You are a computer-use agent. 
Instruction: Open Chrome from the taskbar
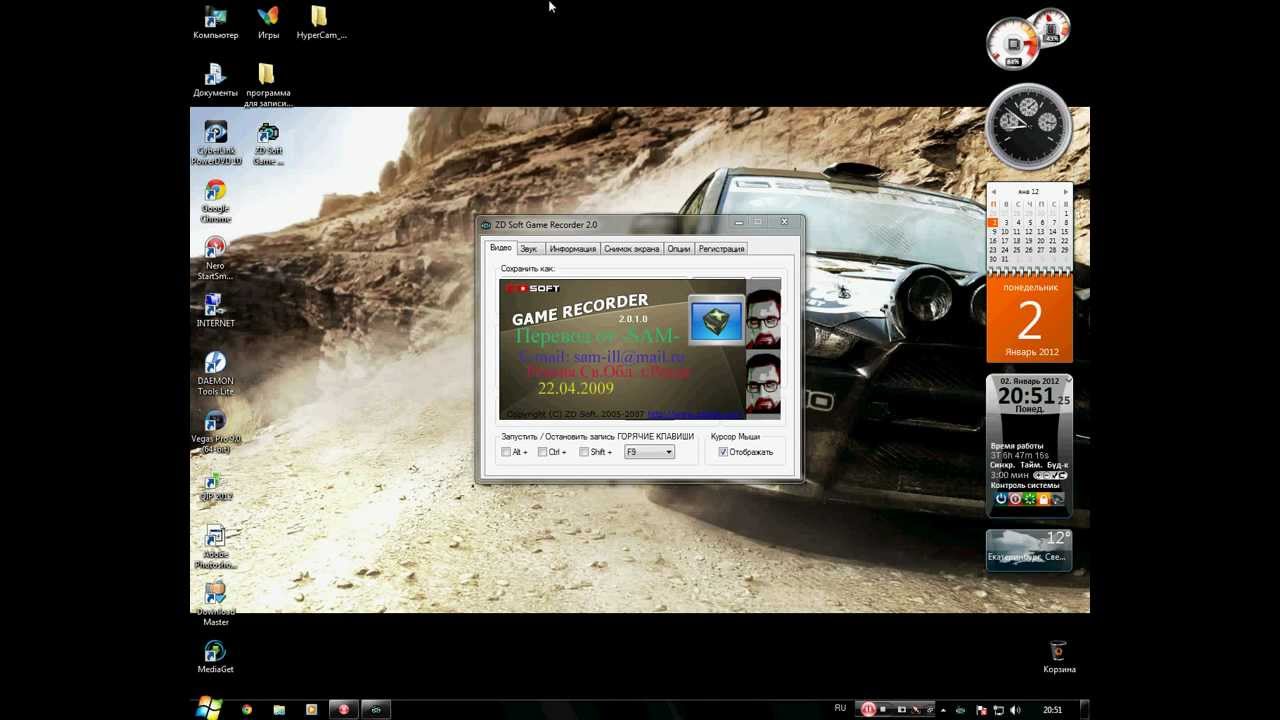(x=247, y=710)
